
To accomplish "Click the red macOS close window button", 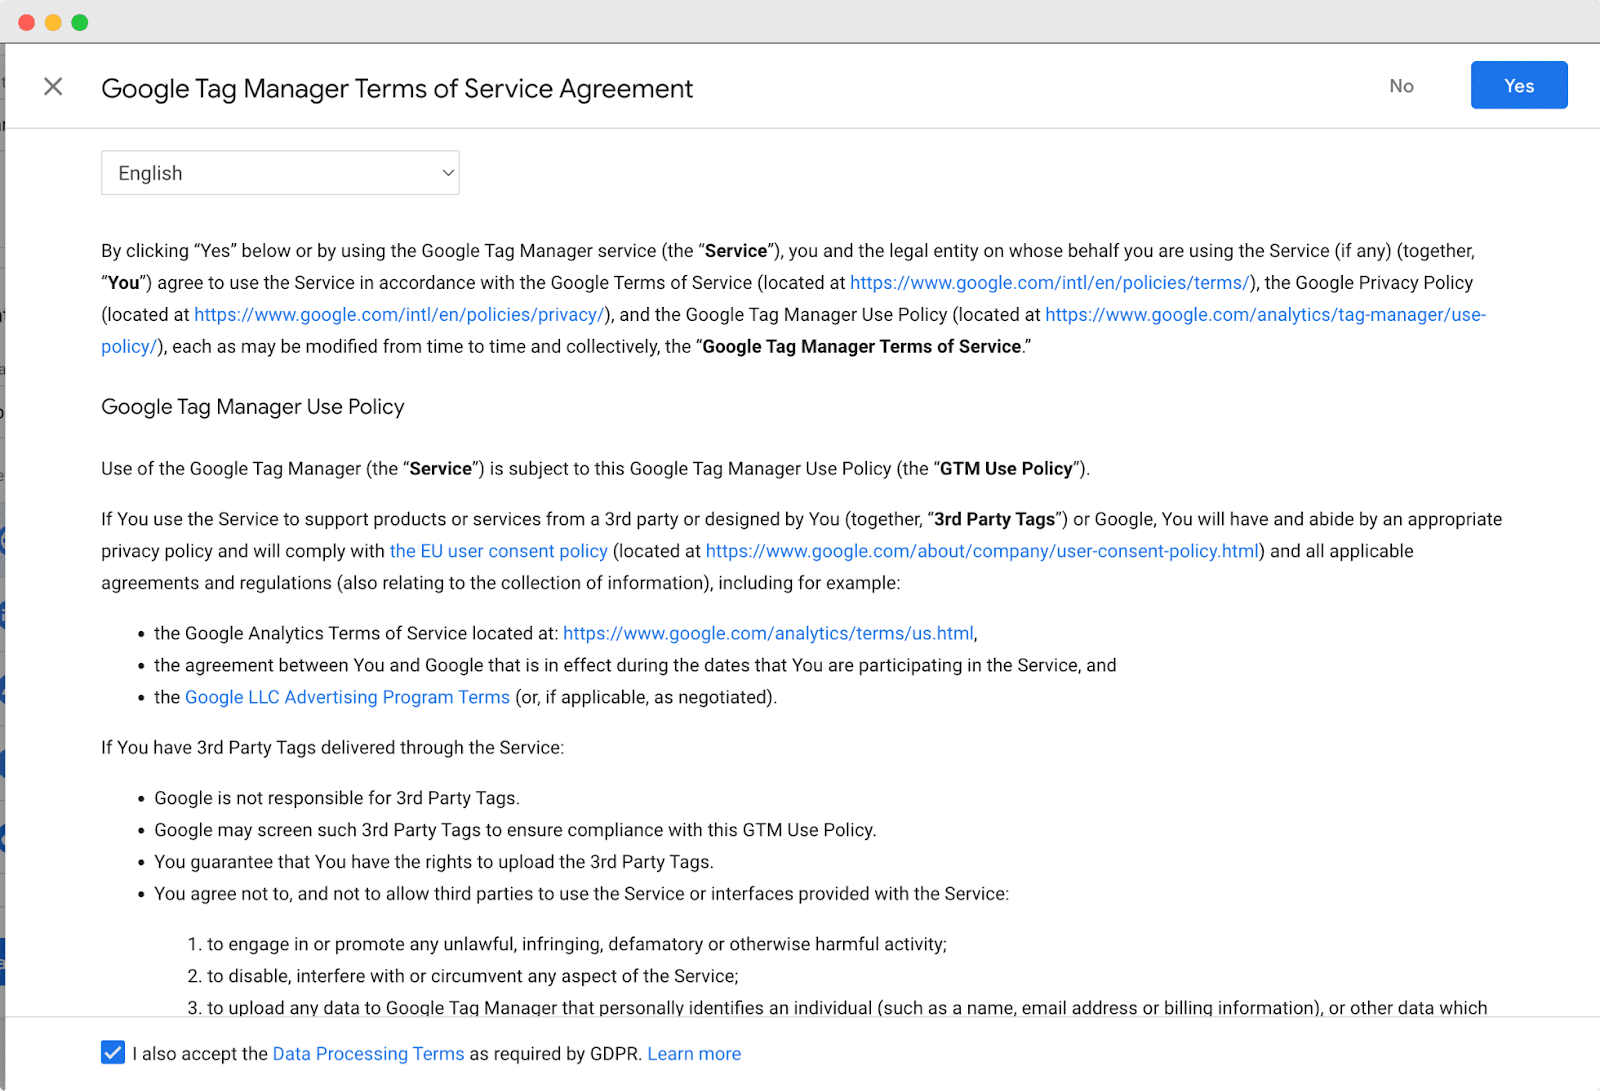I will [x=27, y=22].
